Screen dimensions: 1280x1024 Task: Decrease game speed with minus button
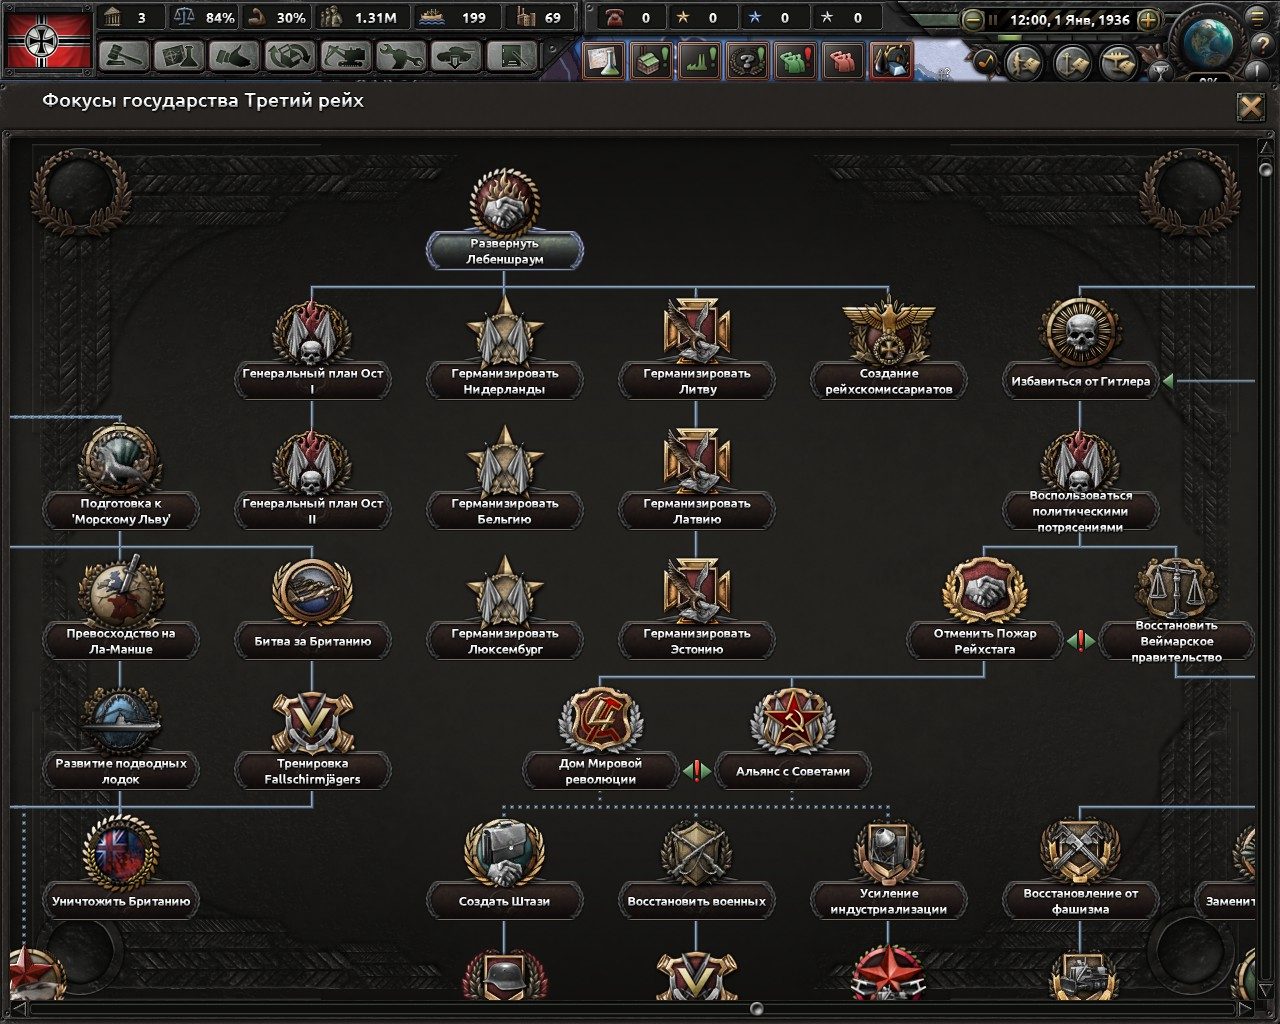[972, 19]
